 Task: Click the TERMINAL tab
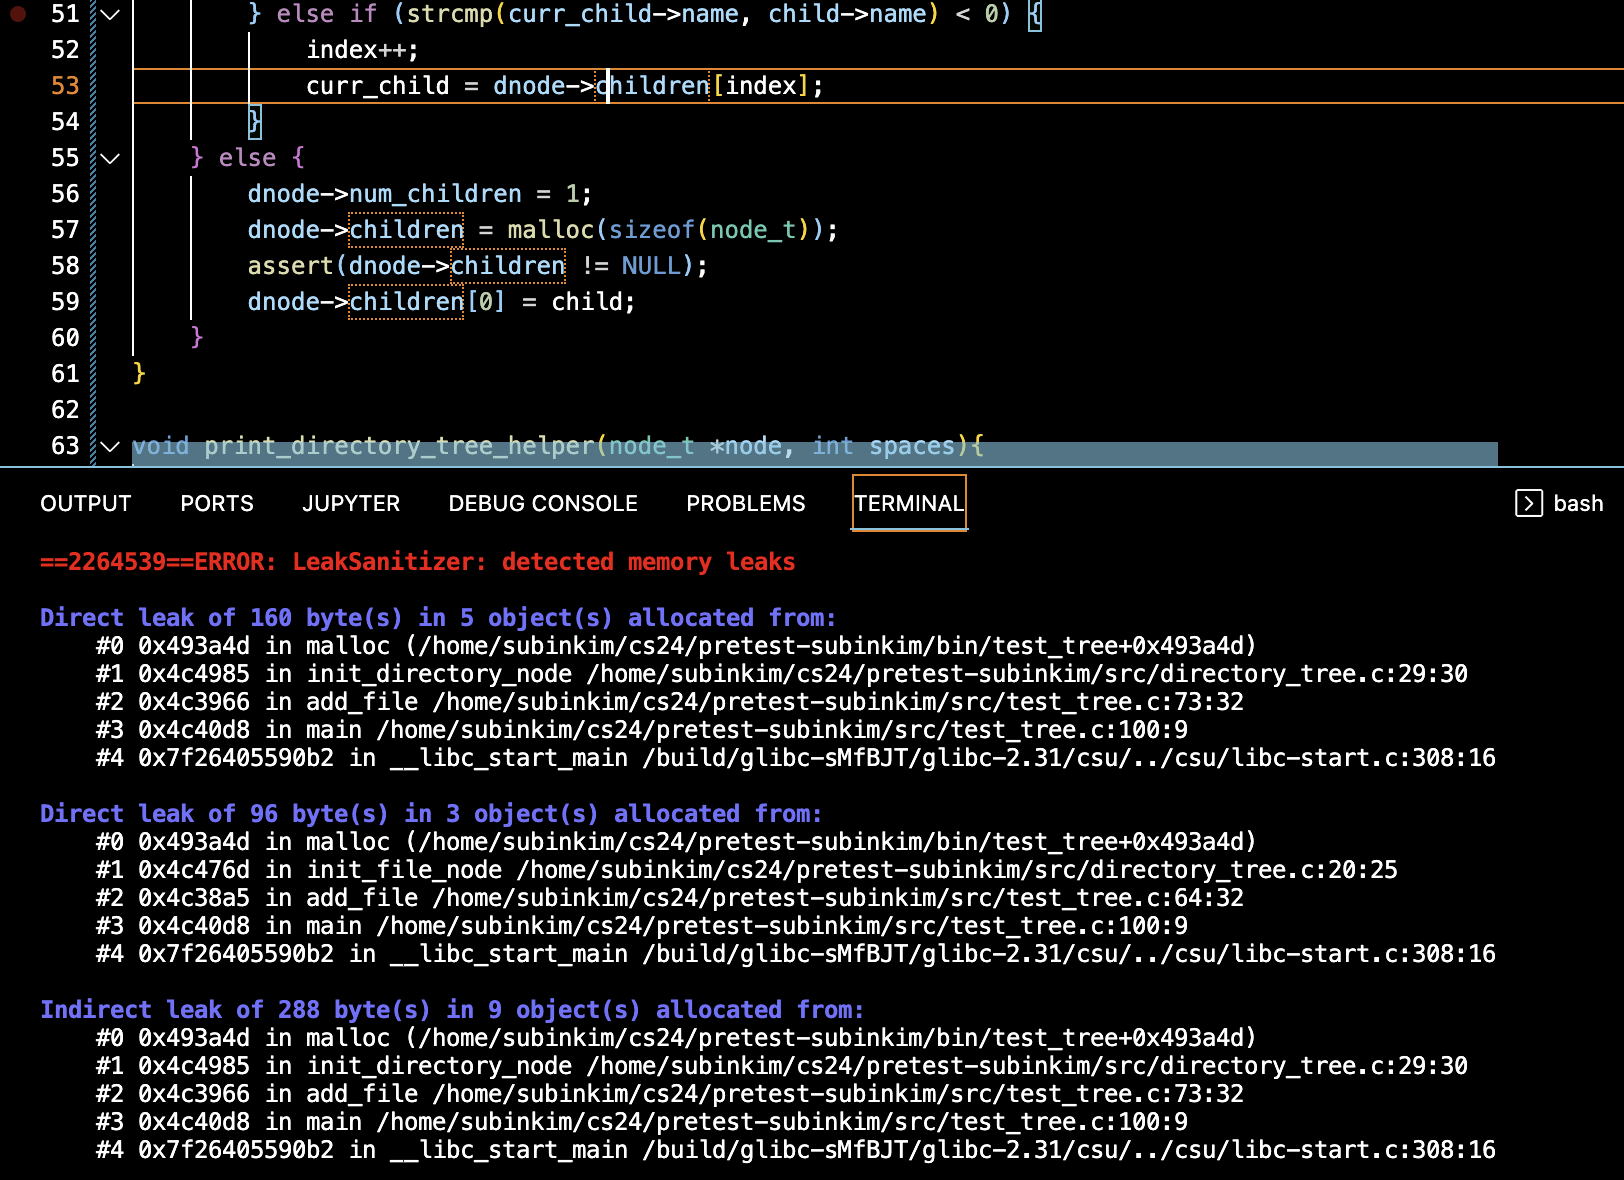point(908,504)
